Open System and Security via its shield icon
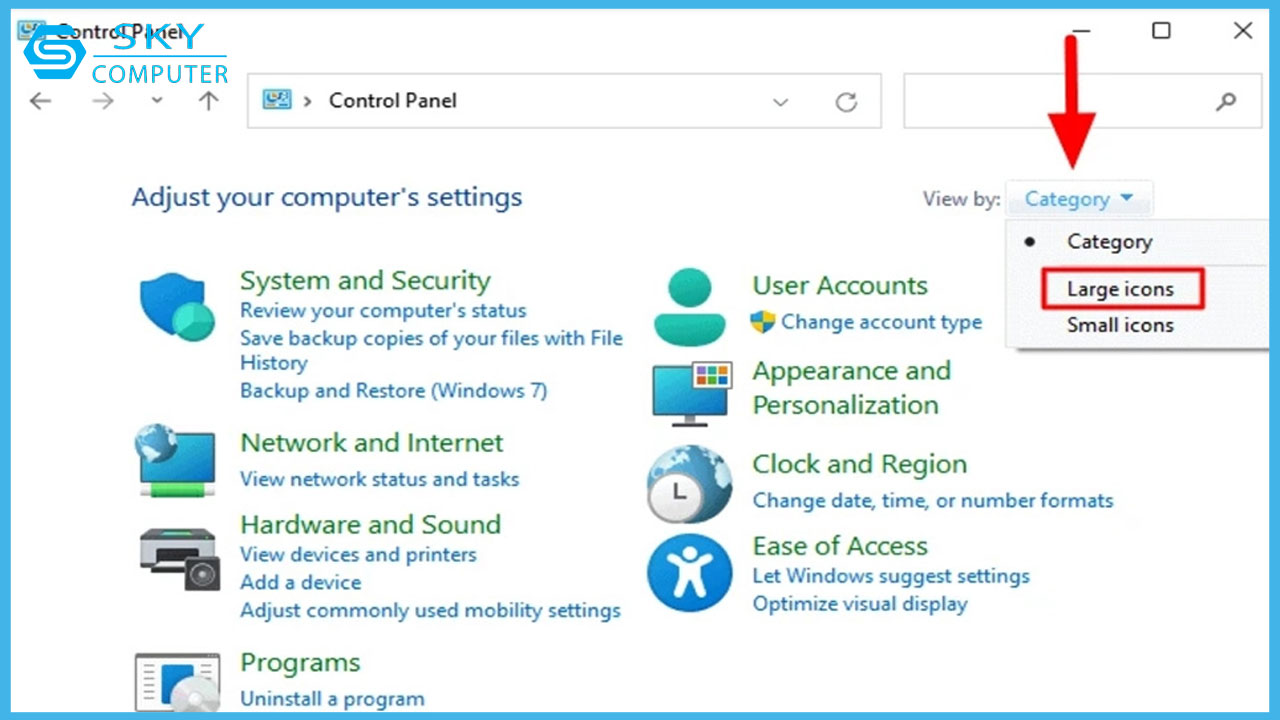The height and width of the screenshot is (720, 1280). (x=176, y=299)
